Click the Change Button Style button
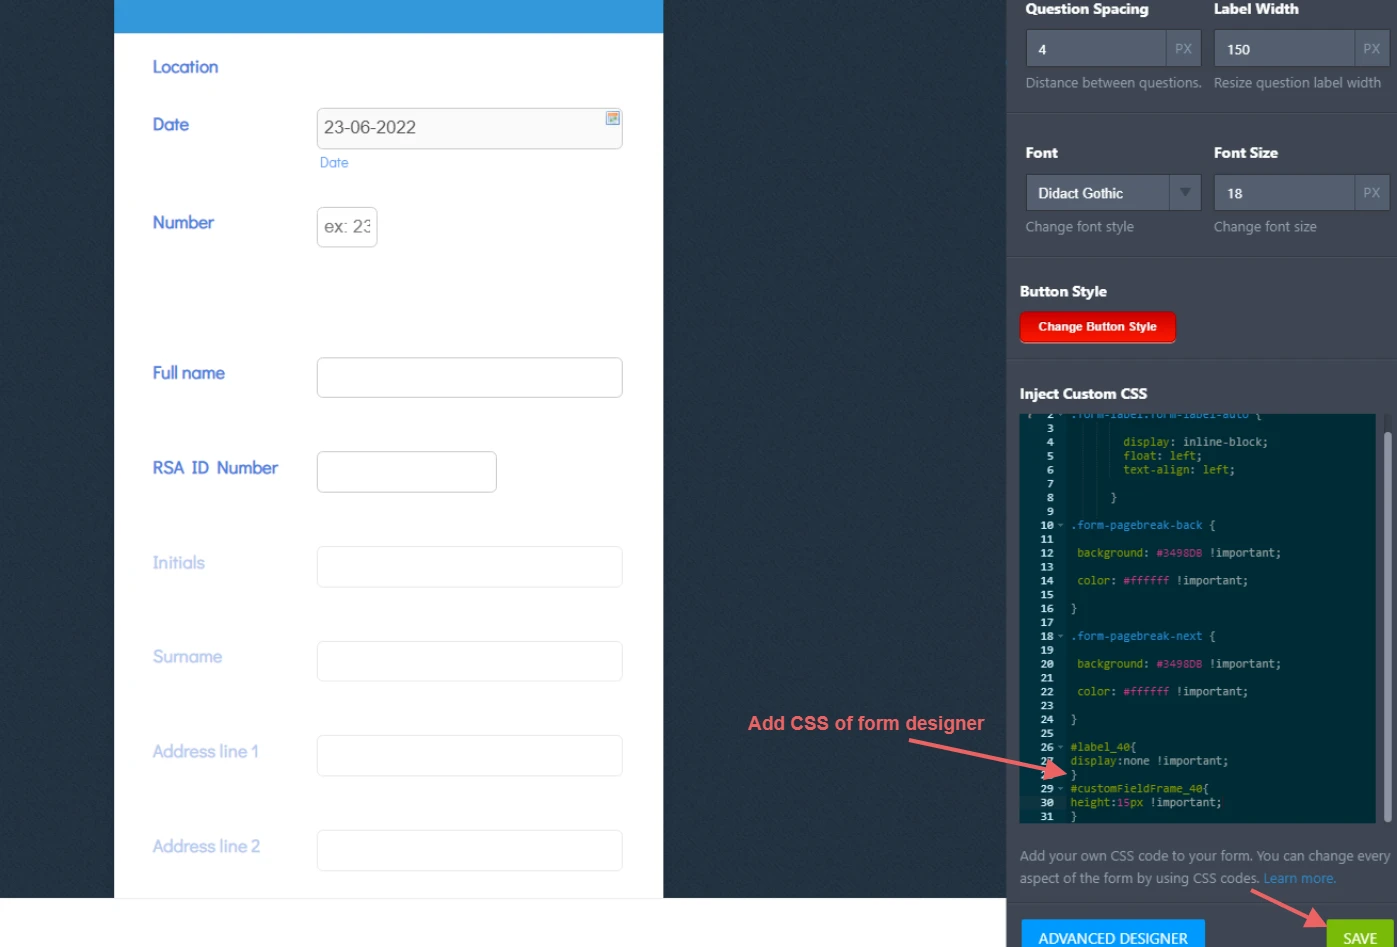Image resolution: width=1397 pixels, height=947 pixels. coord(1097,327)
